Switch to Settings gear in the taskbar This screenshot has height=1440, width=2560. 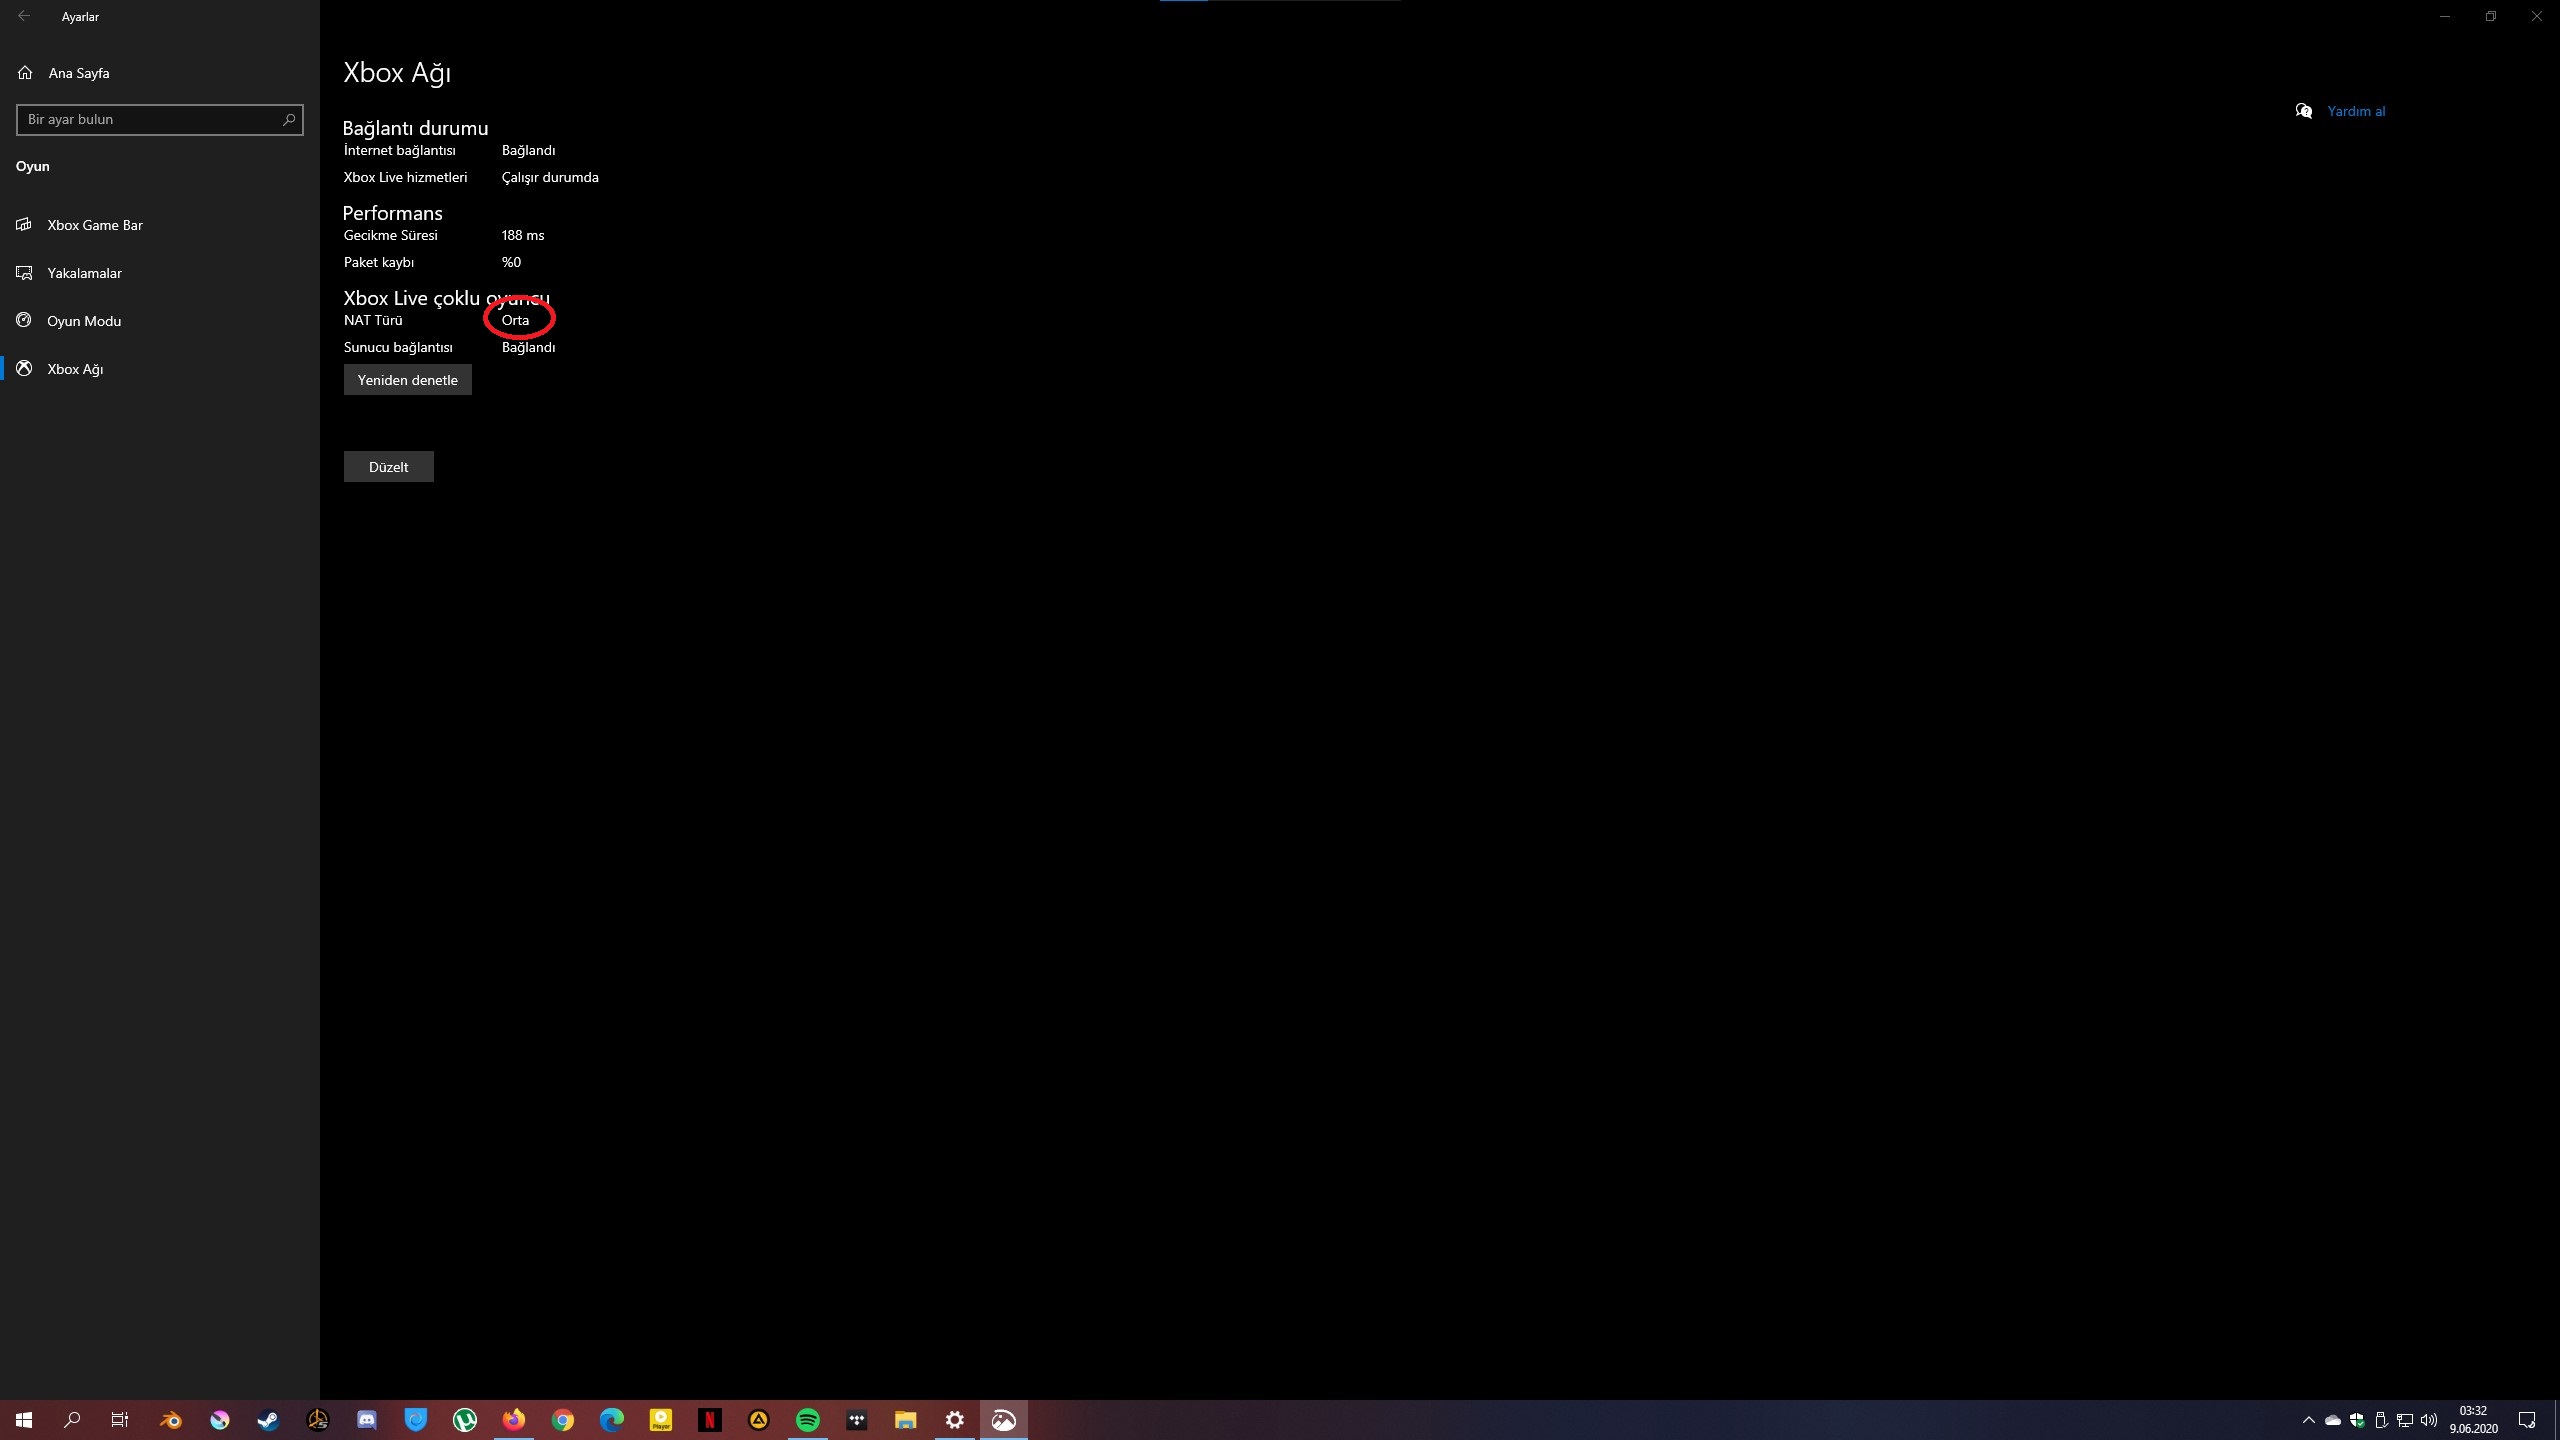(955, 1420)
